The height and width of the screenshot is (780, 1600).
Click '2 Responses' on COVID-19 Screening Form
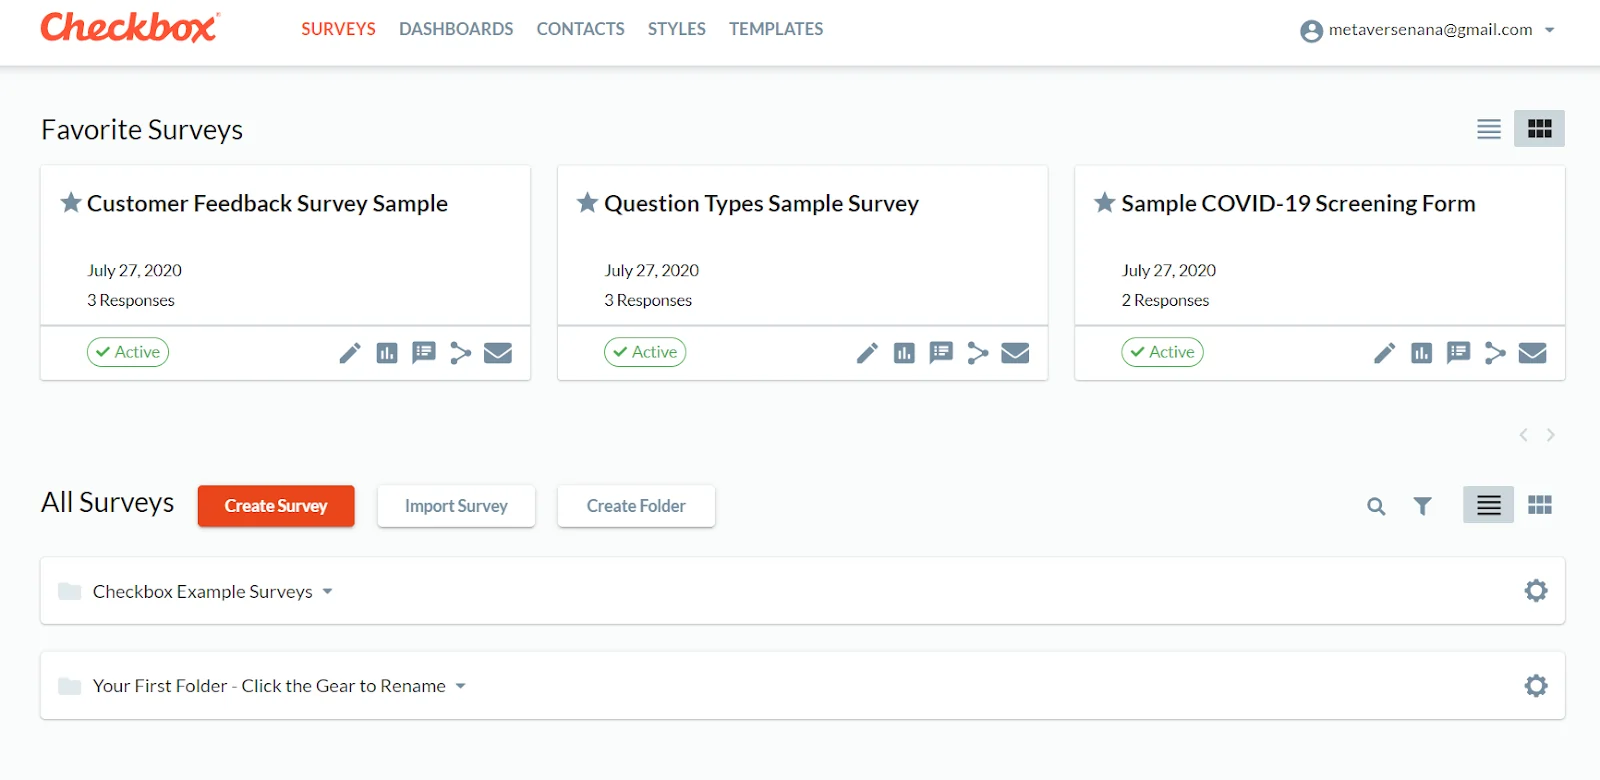point(1165,300)
